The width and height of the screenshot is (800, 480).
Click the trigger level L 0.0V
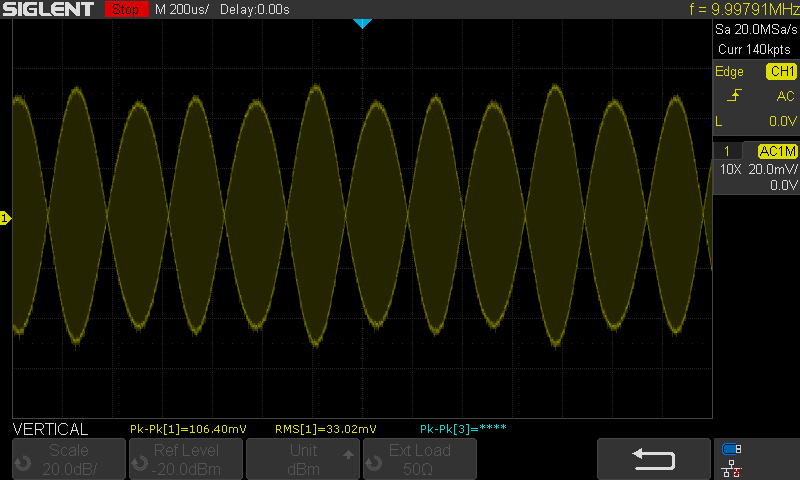click(756, 121)
